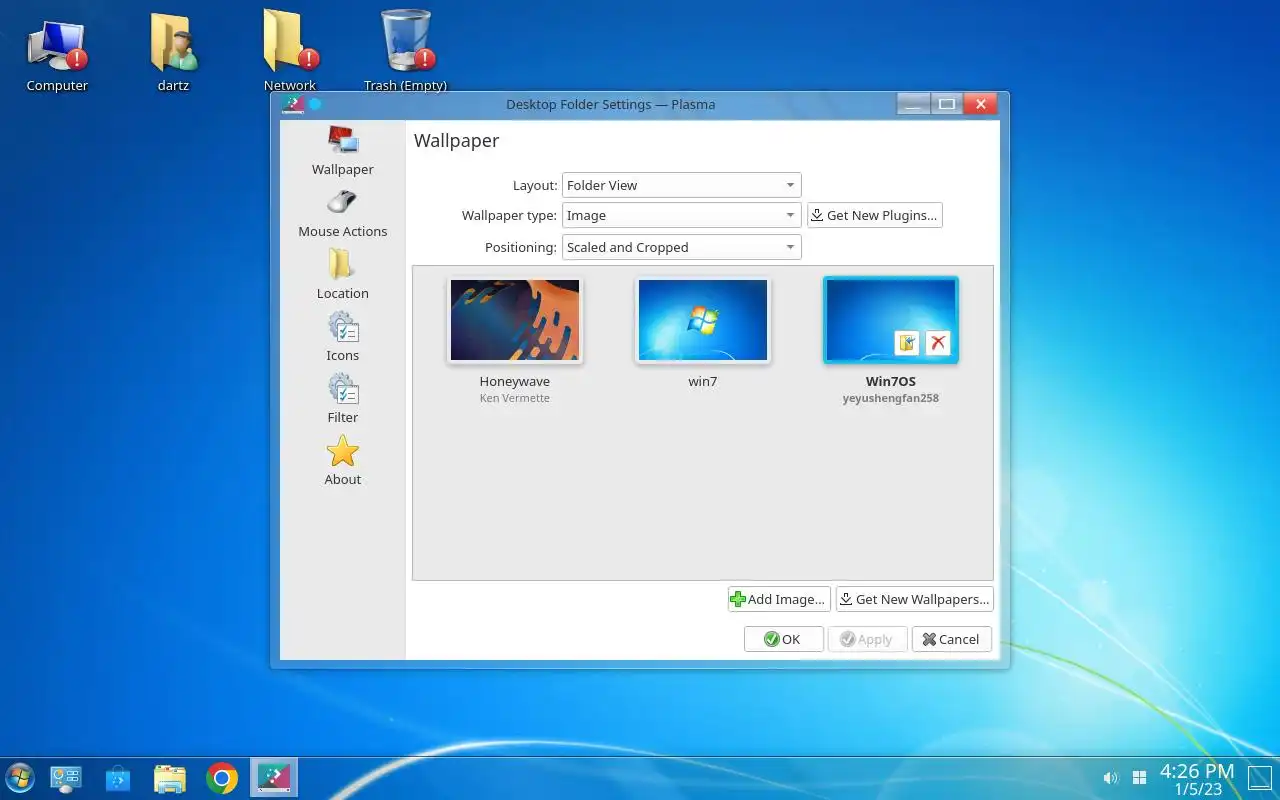Select the win7 wallpaper thumbnail
This screenshot has height=800, width=1280.
(x=703, y=320)
